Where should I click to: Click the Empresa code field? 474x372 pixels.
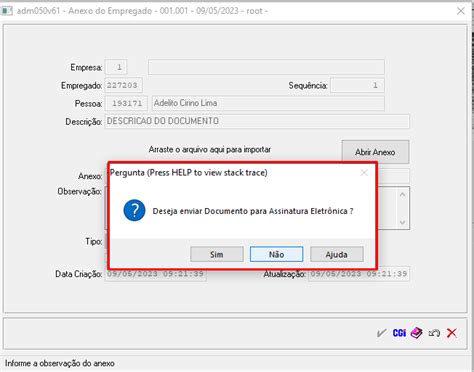[x=116, y=67]
